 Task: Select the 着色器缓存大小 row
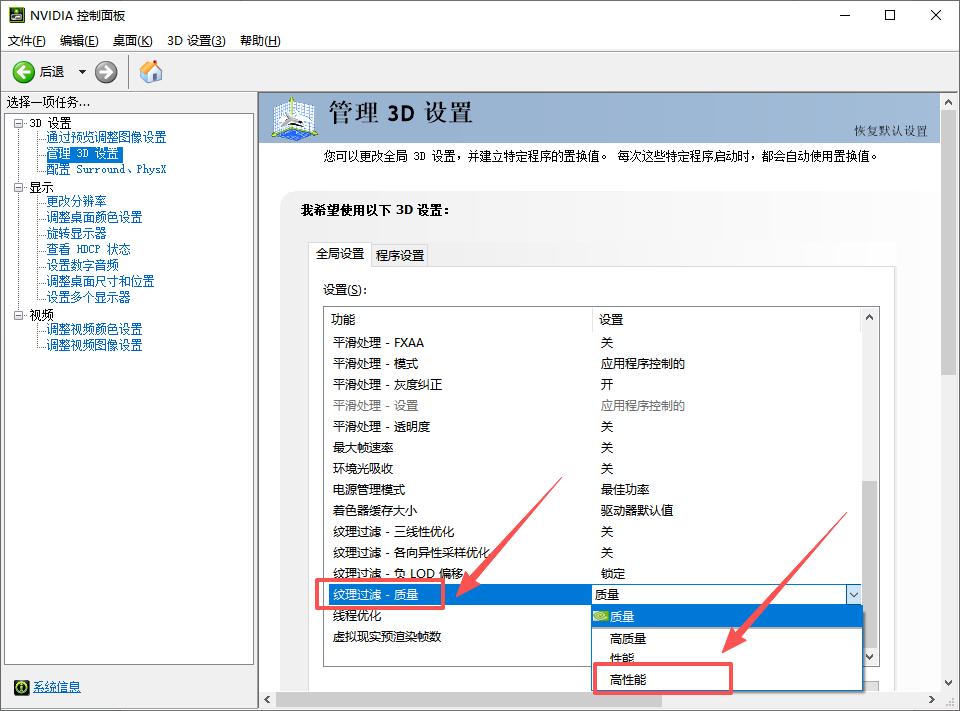point(592,511)
